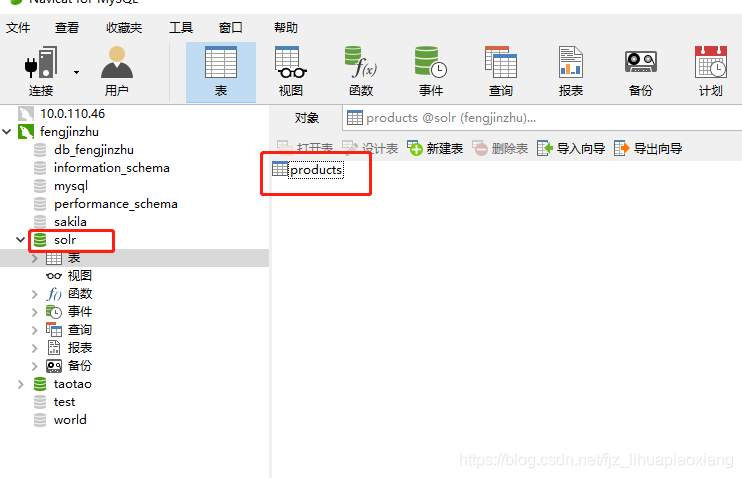
Task: Expand the 函数 functions node under solr
Action: click(x=35, y=294)
